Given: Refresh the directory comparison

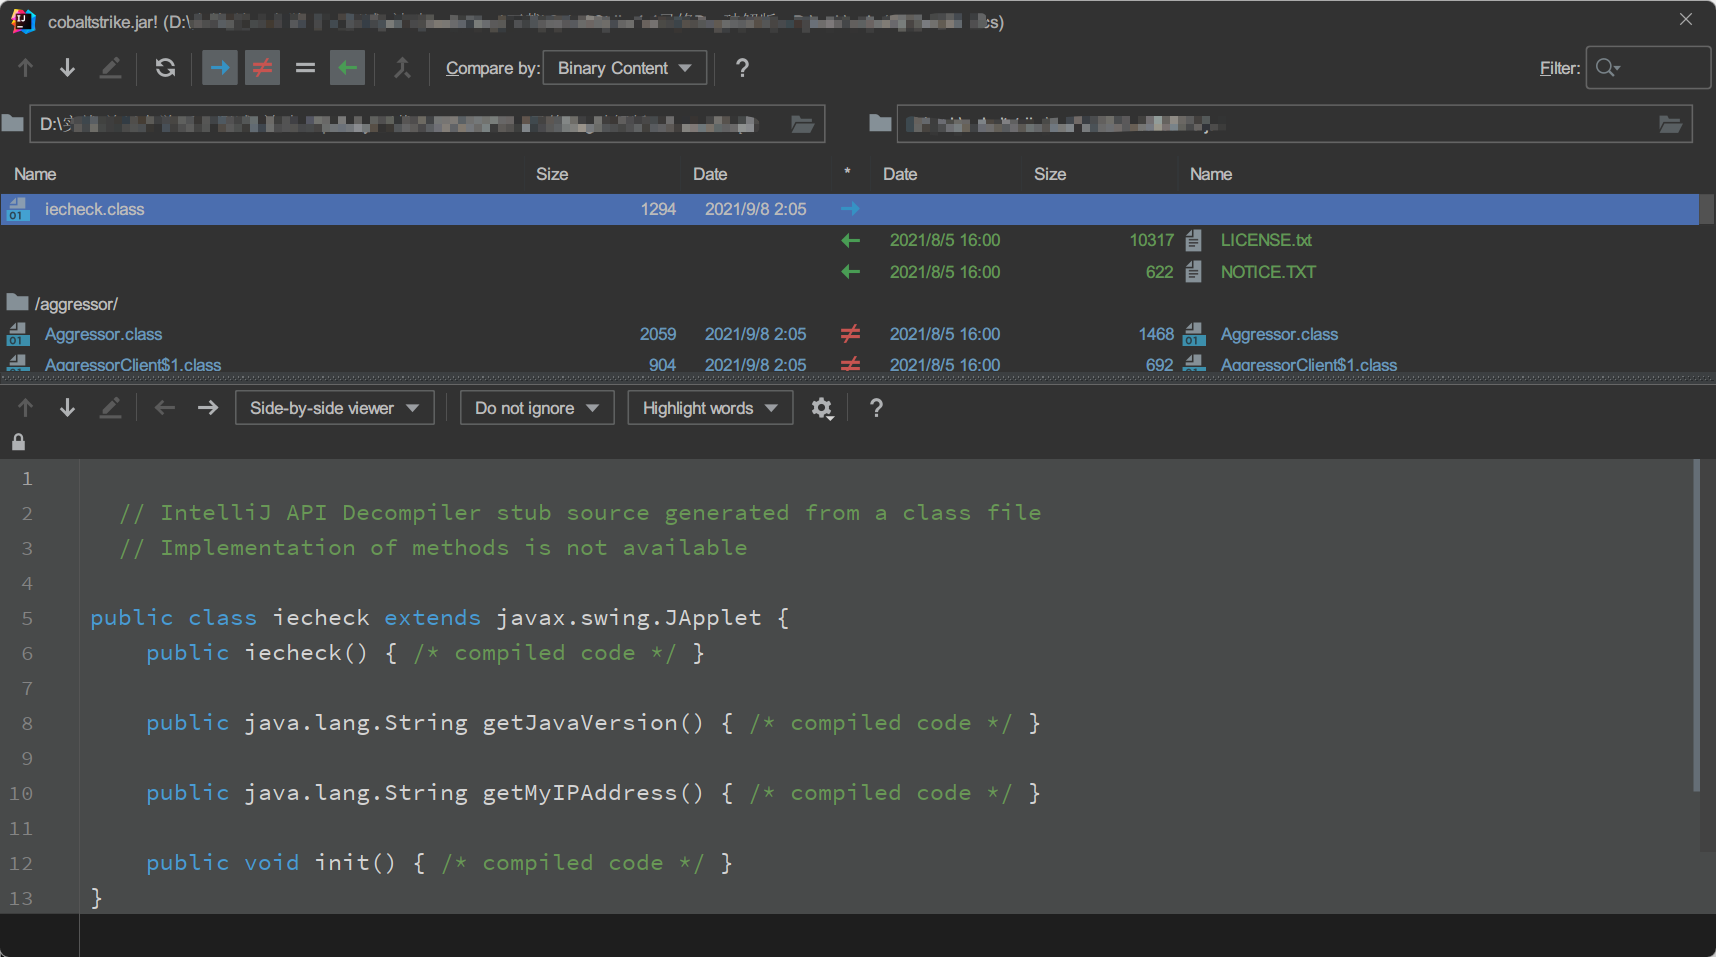Looking at the screenshot, I should [165, 68].
